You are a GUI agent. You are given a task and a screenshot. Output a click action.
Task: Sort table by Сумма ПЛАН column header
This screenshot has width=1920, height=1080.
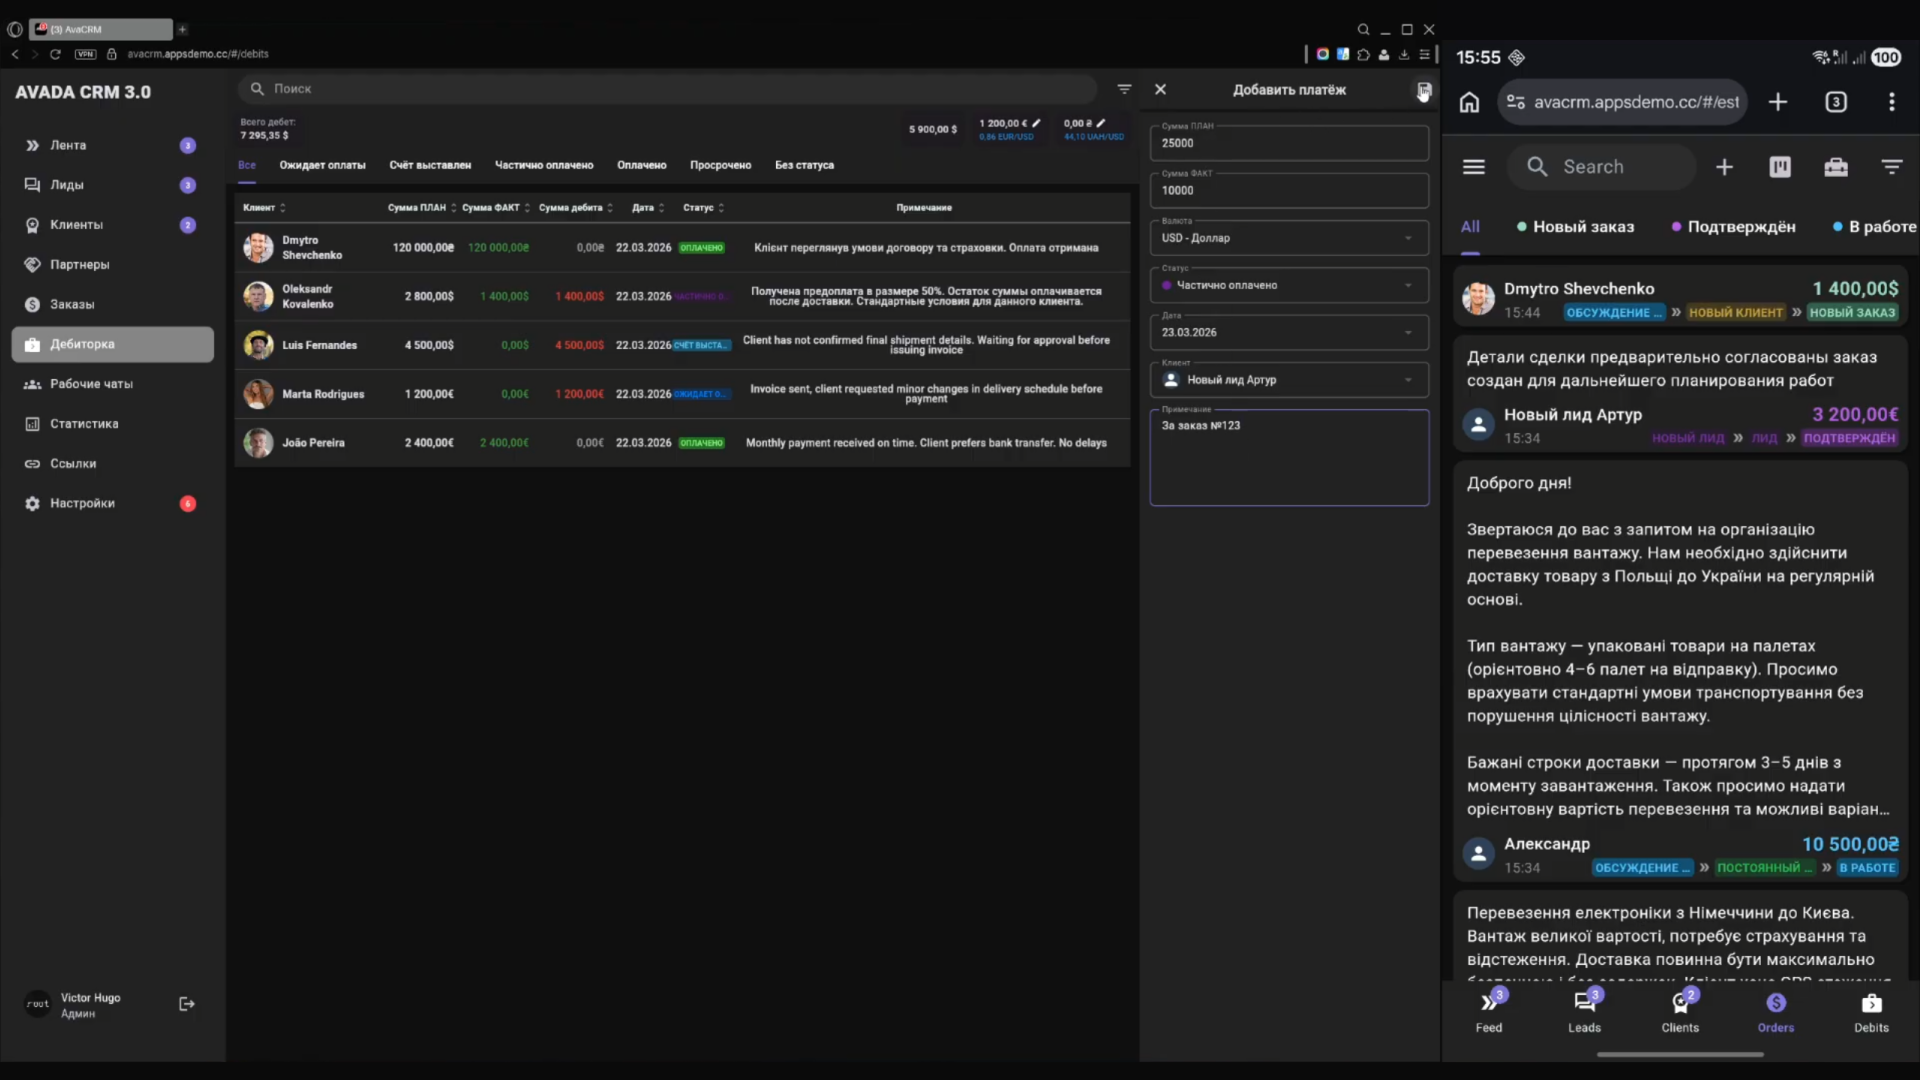(419, 208)
